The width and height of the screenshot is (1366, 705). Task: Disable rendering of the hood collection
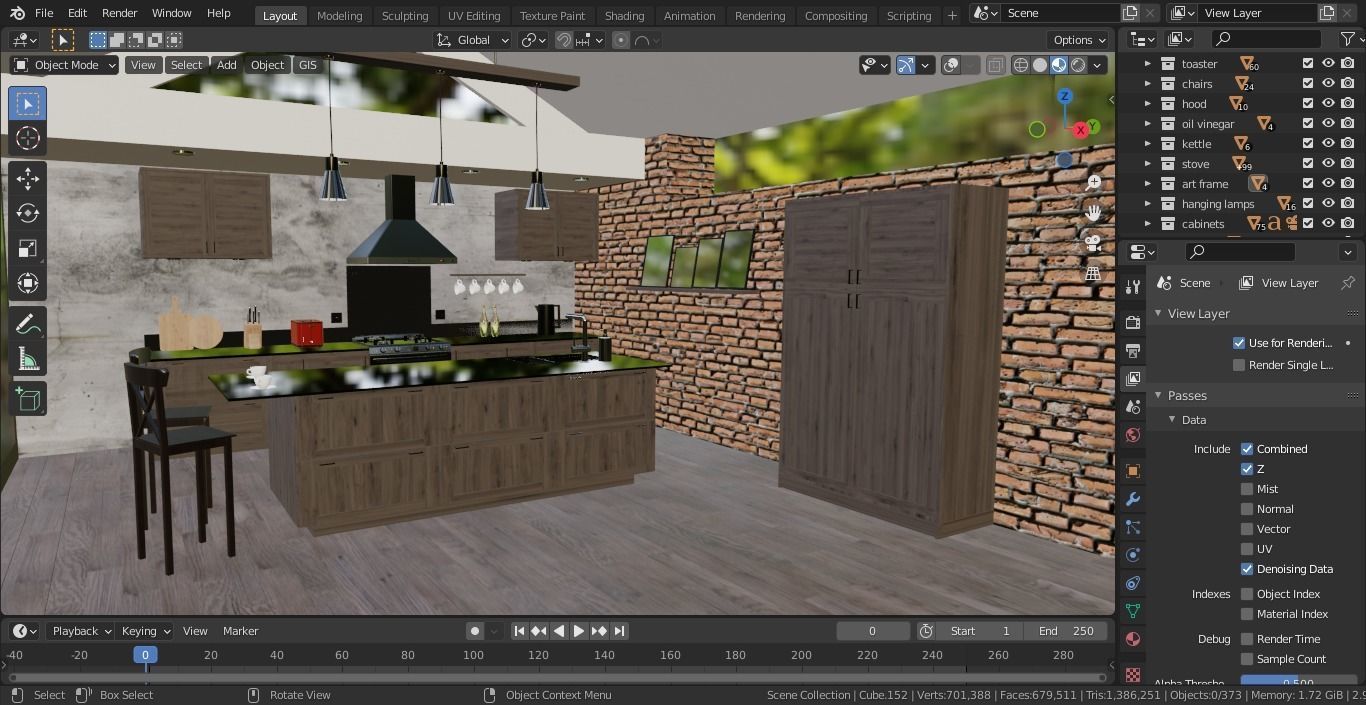pyautogui.click(x=1348, y=103)
